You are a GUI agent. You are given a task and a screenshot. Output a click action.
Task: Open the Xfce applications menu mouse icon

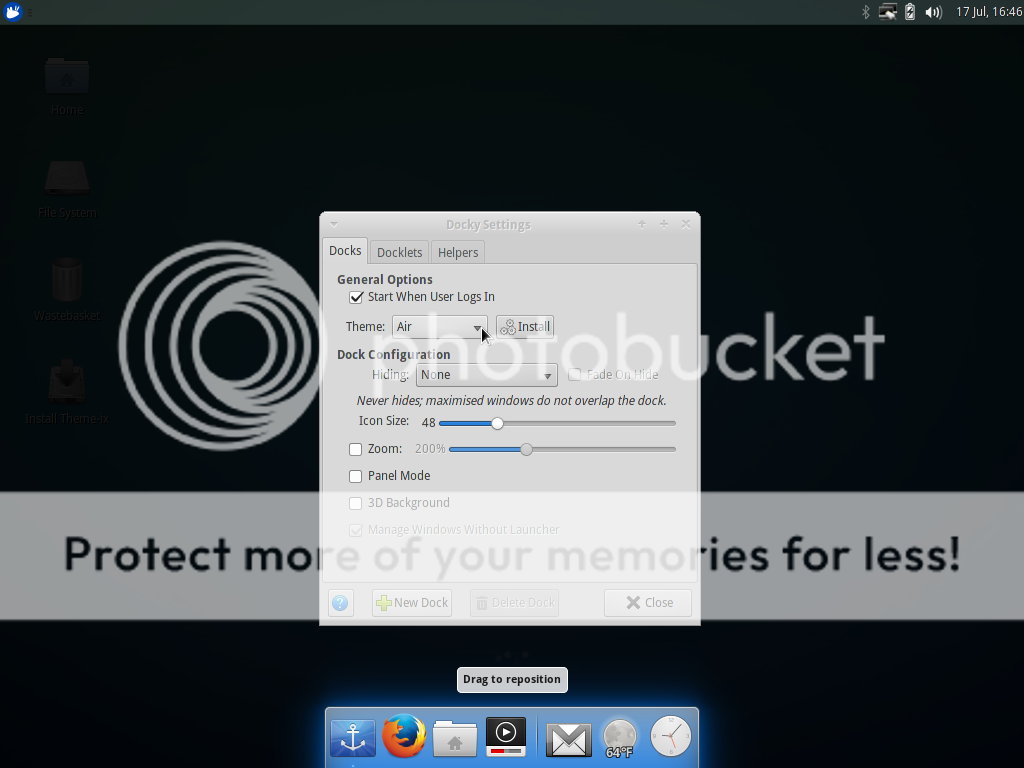pyautogui.click(x=12, y=12)
